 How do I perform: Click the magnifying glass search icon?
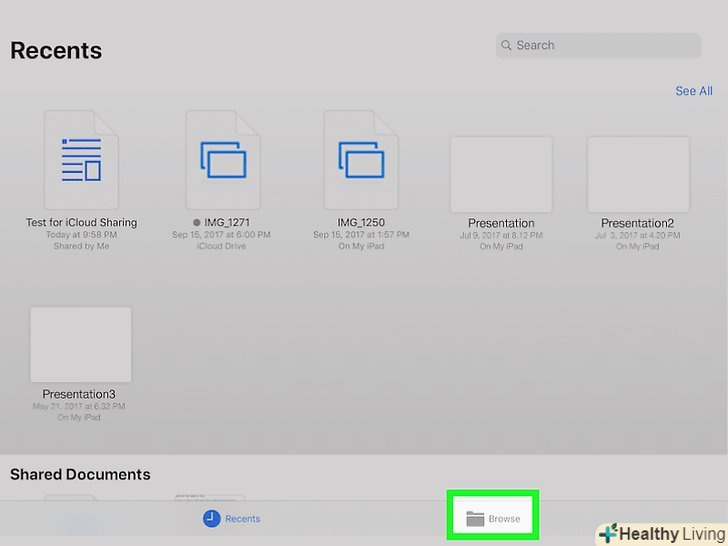507,45
